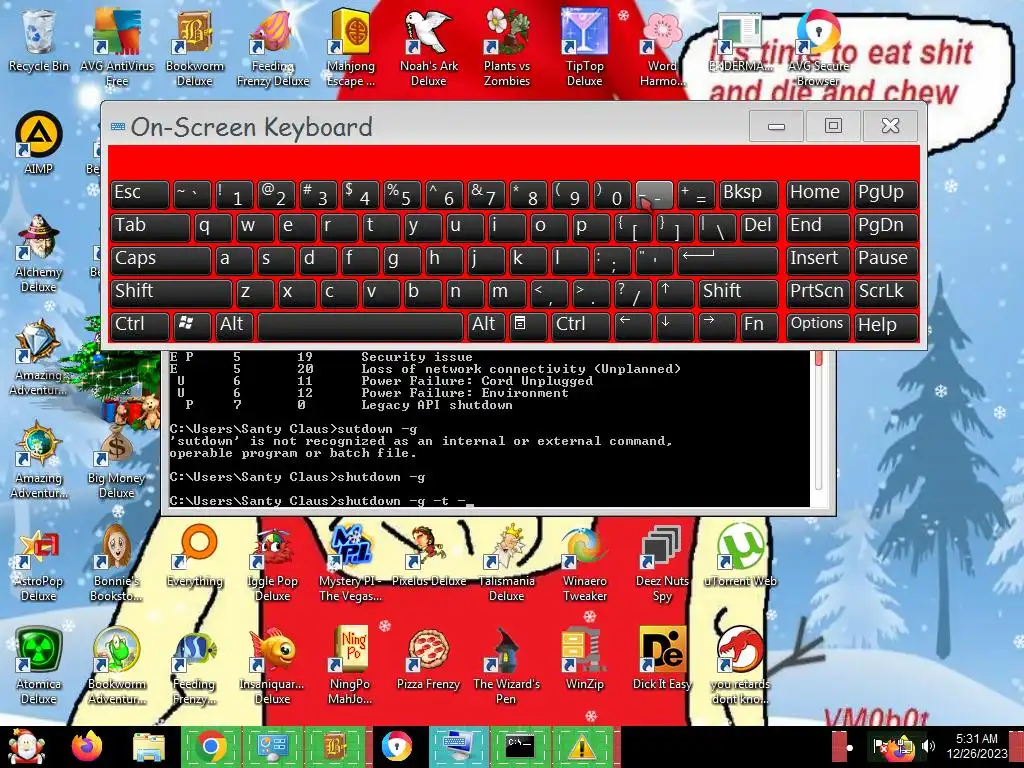Open Firefox from the taskbar
Viewport: 1024px width, 768px height.
coord(87,747)
